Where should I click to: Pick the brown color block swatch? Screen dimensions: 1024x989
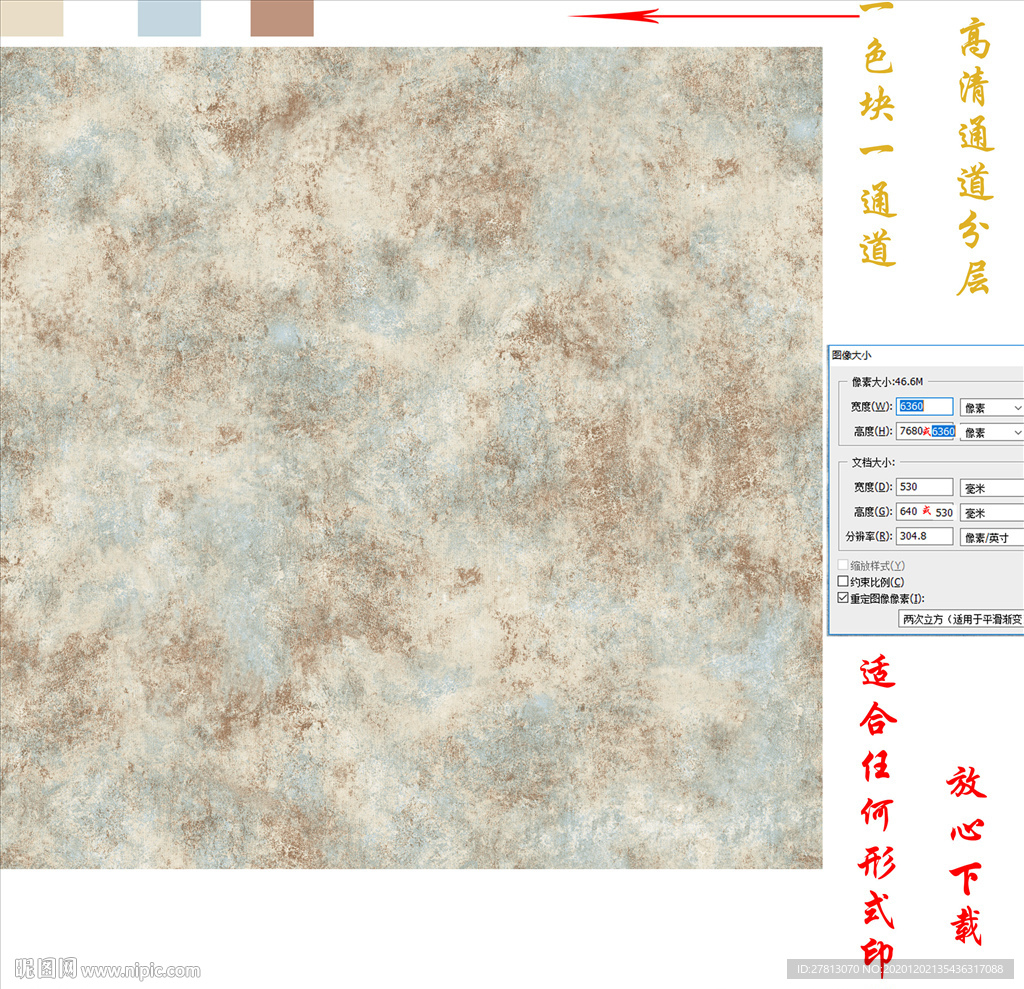click(282, 18)
